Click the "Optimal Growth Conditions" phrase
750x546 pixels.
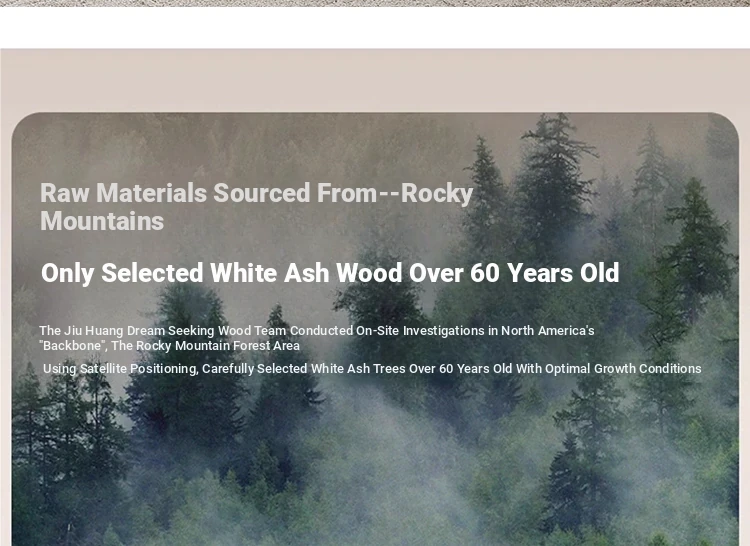tap(623, 369)
